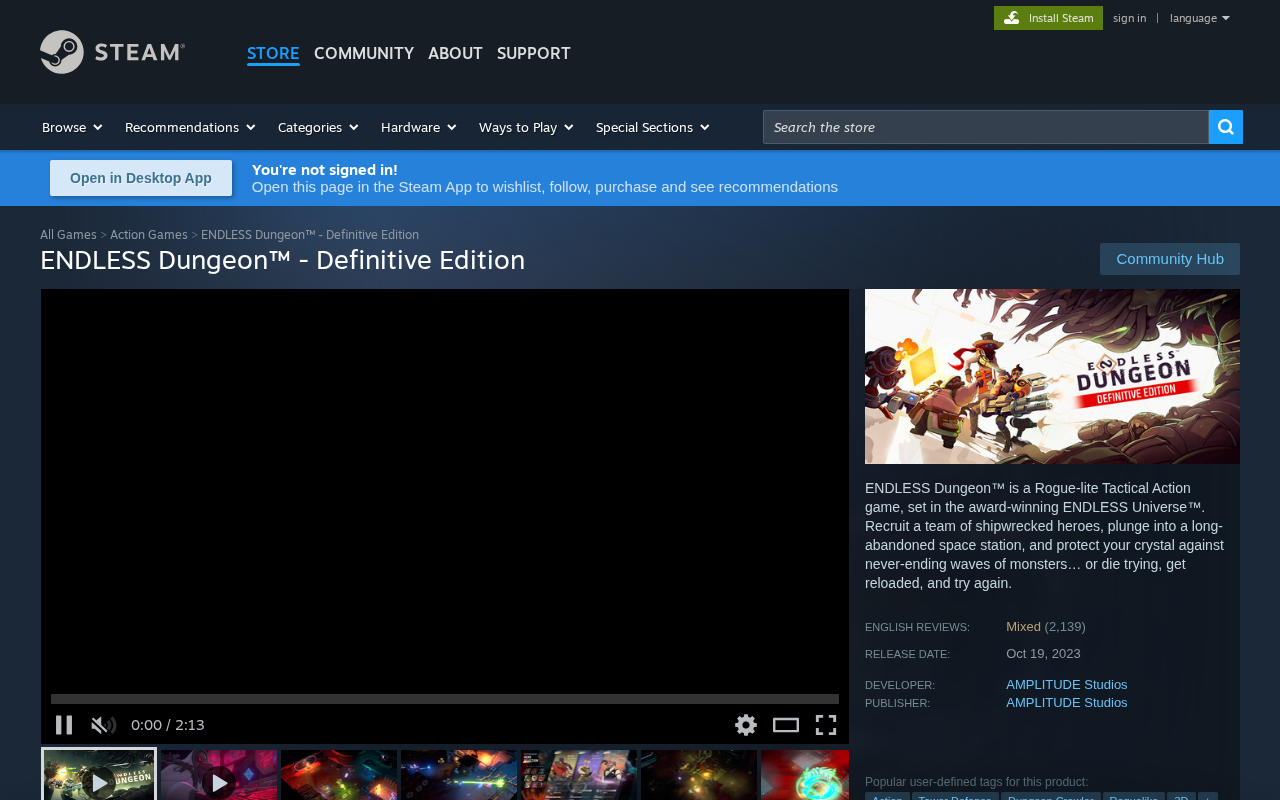
Task: Click the "PUBLISHER:" label
Action: coord(897,703)
